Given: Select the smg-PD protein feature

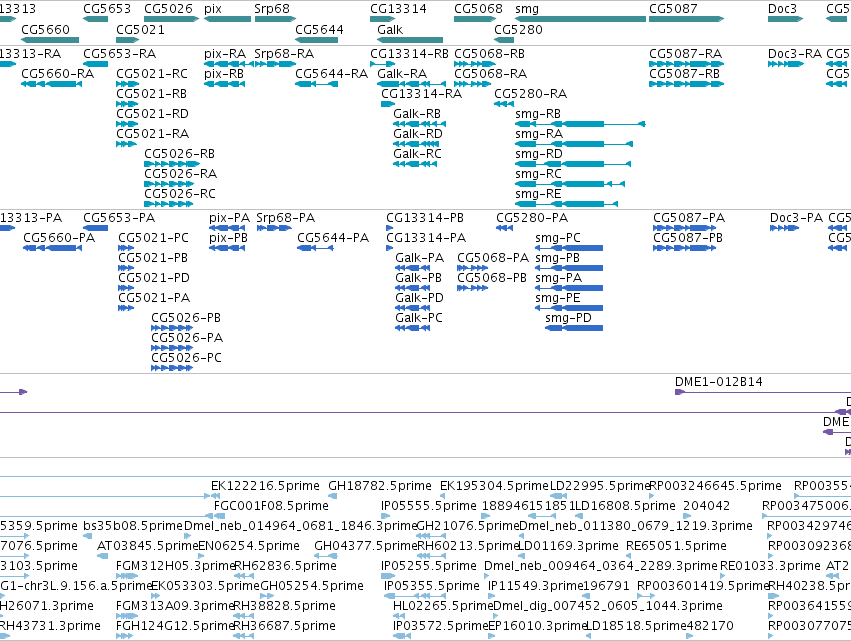Looking at the screenshot, I should click(574, 328).
